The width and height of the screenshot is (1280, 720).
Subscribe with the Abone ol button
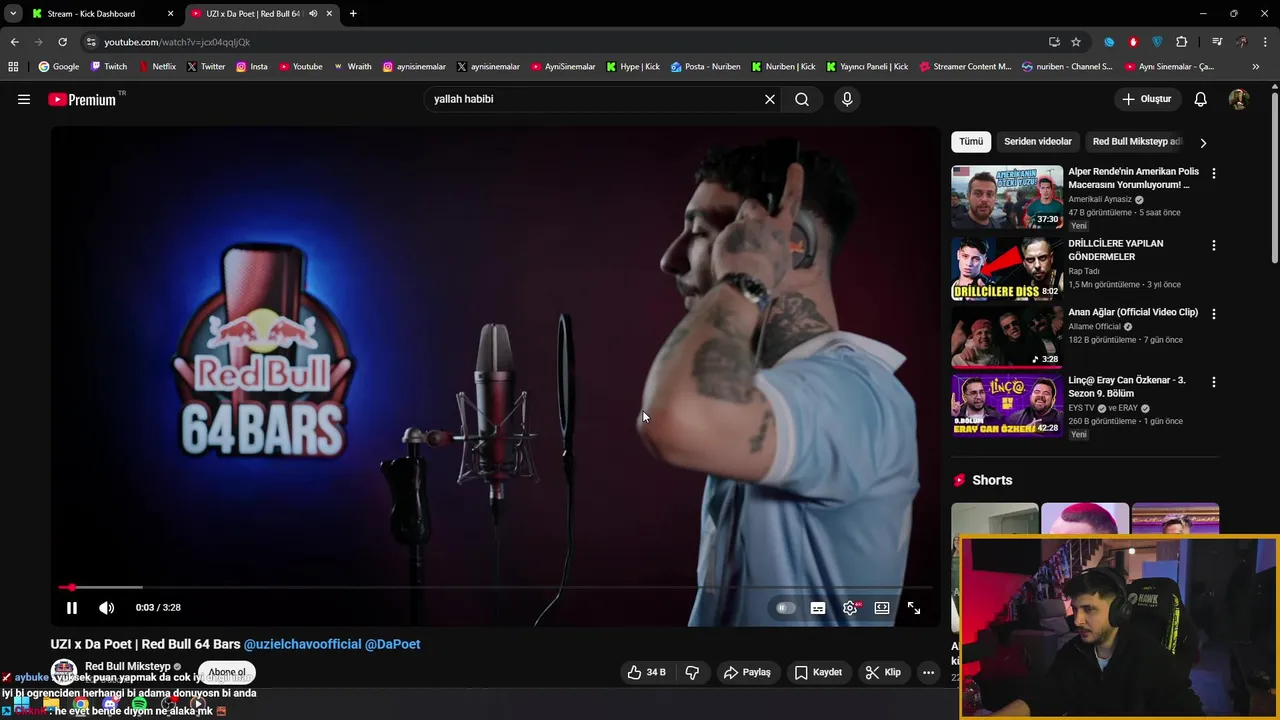click(x=227, y=672)
